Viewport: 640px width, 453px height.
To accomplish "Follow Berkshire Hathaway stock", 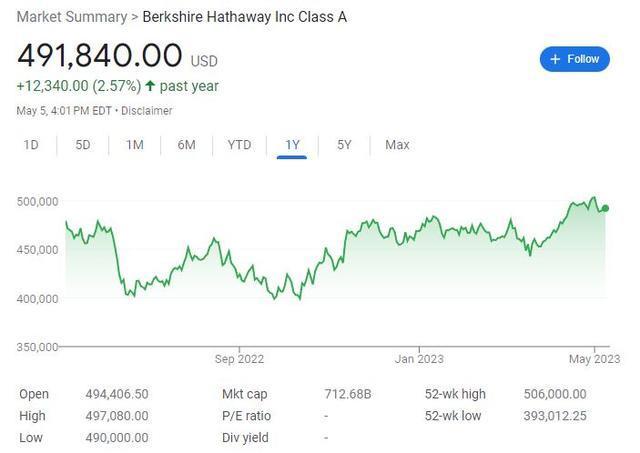I will (575, 59).
